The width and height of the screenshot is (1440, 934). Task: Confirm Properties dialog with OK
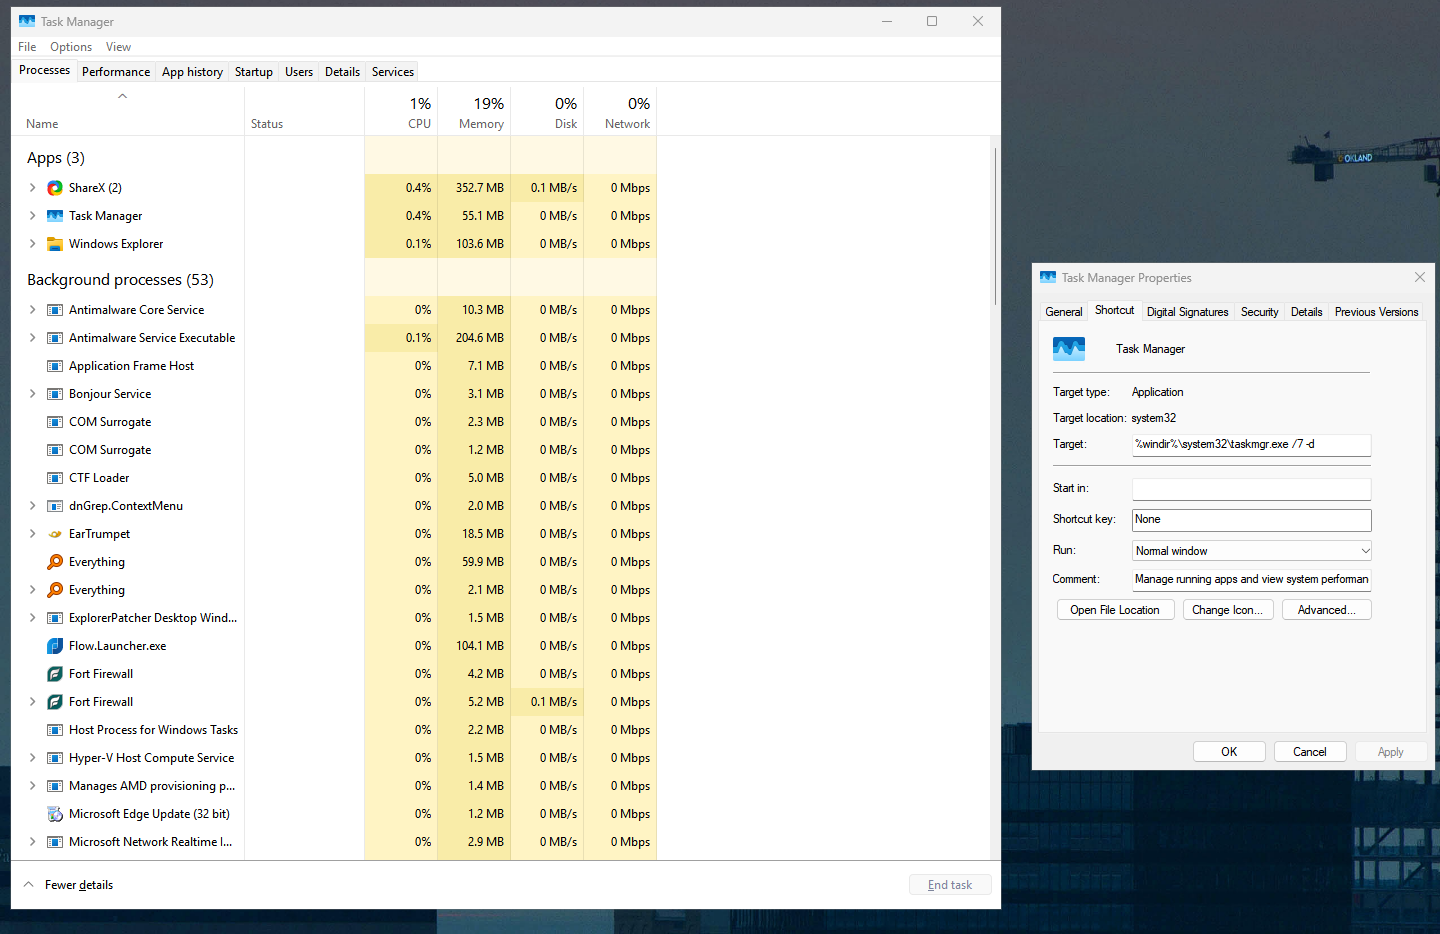click(x=1229, y=752)
